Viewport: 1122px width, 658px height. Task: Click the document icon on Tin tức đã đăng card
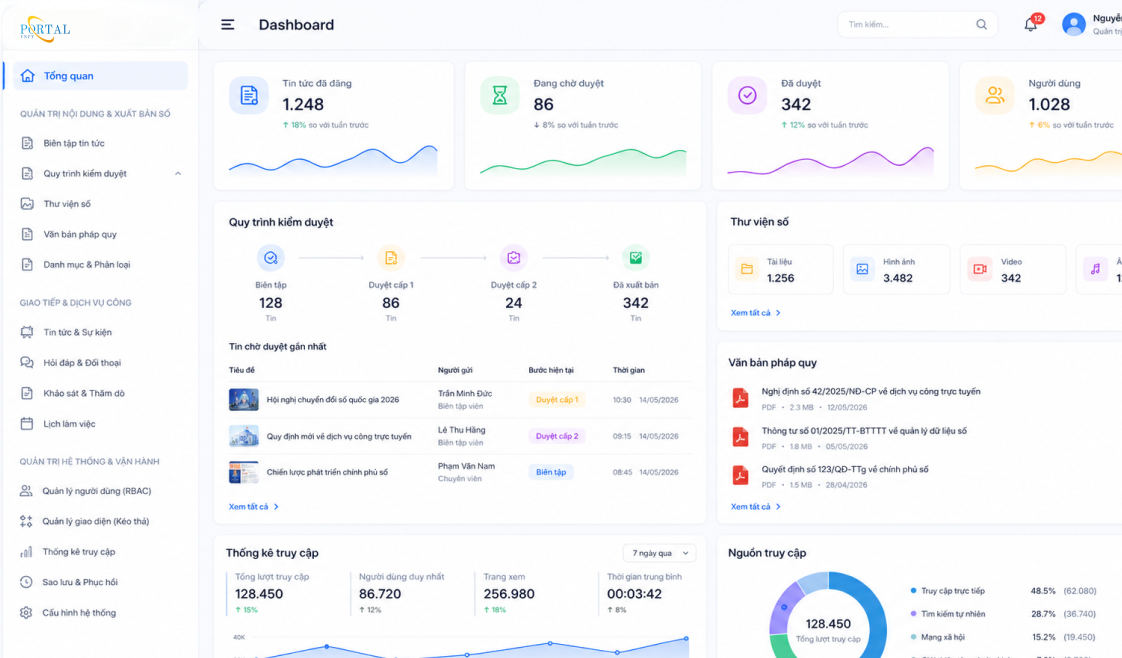(249, 95)
